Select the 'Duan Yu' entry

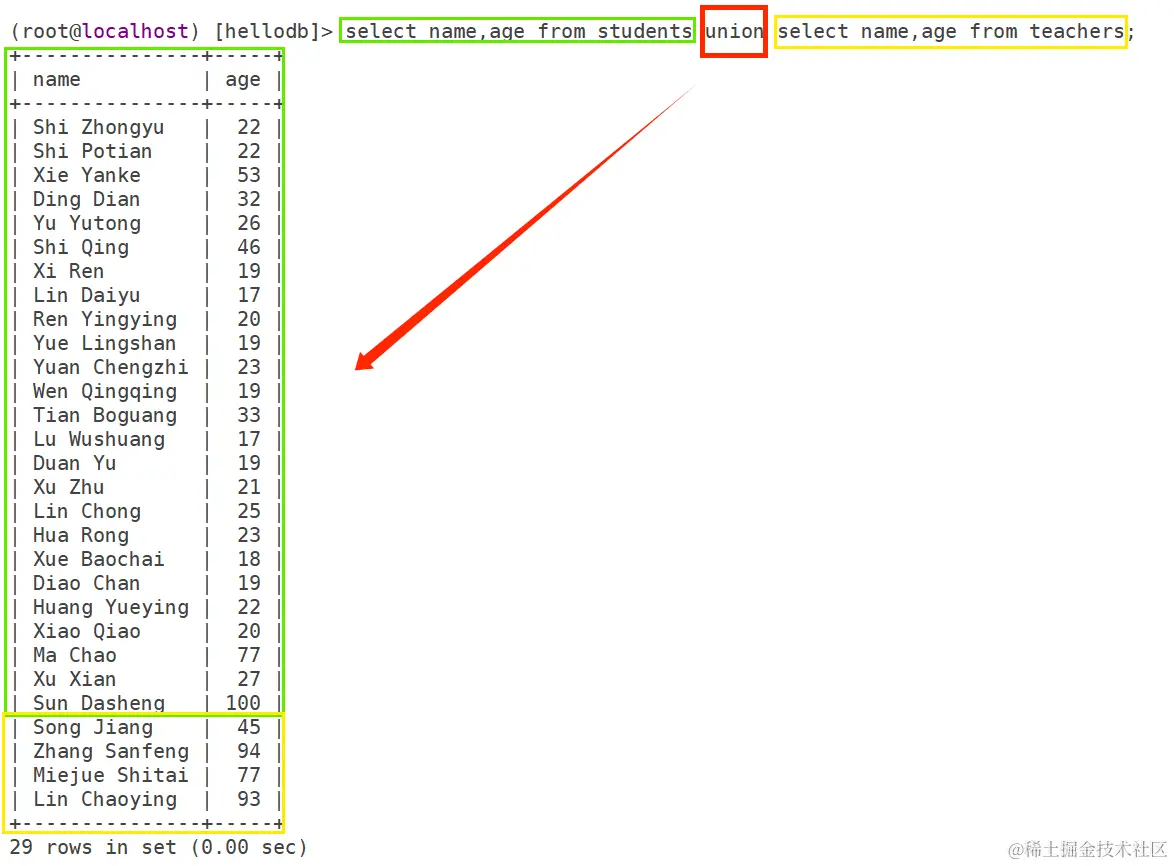(x=74, y=463)
